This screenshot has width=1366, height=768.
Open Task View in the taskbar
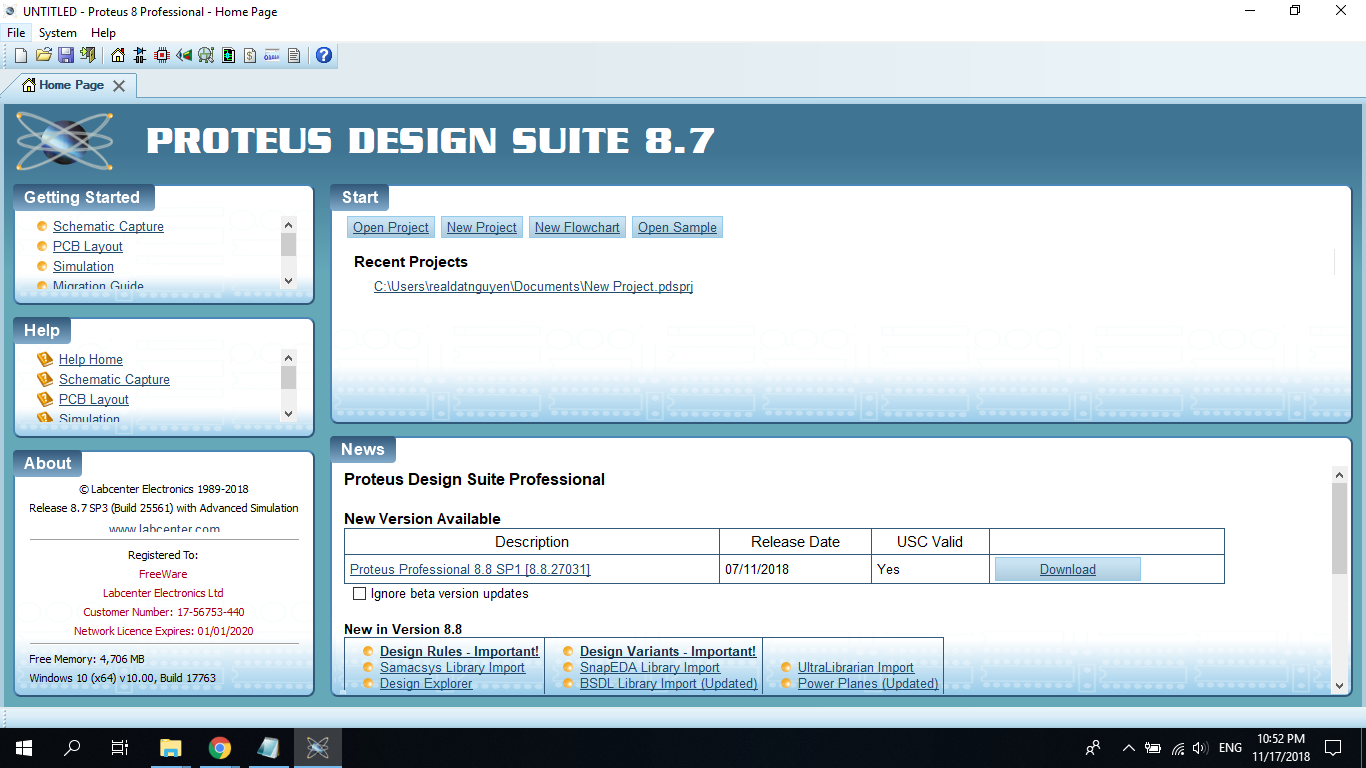click(120, 747)
